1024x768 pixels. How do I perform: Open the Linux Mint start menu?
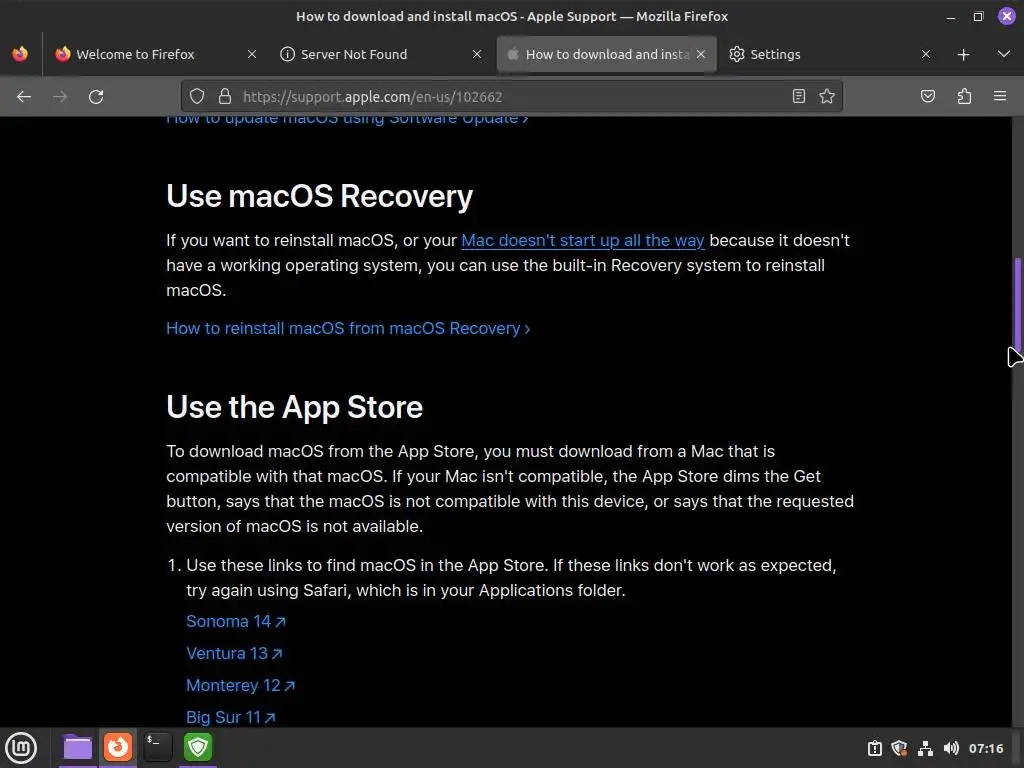point(21,748)
